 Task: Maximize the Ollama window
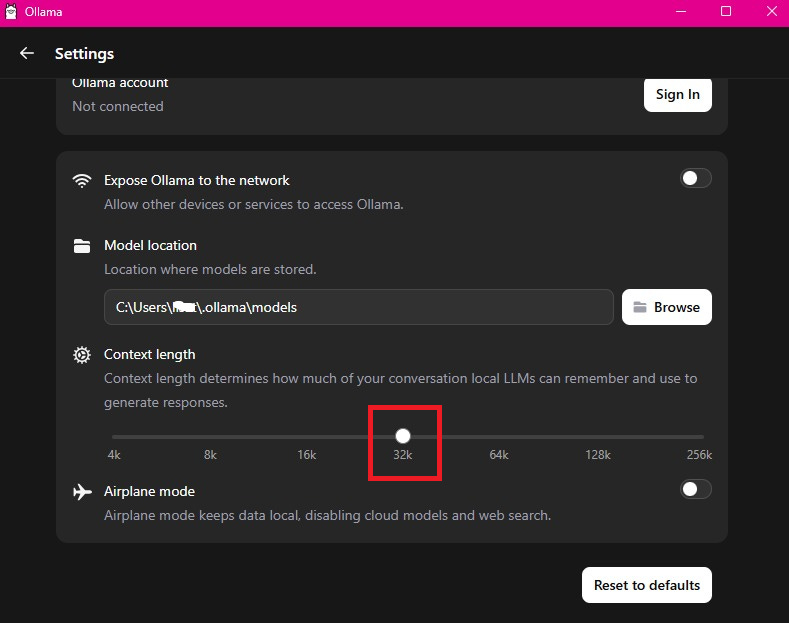click(726, 12)
